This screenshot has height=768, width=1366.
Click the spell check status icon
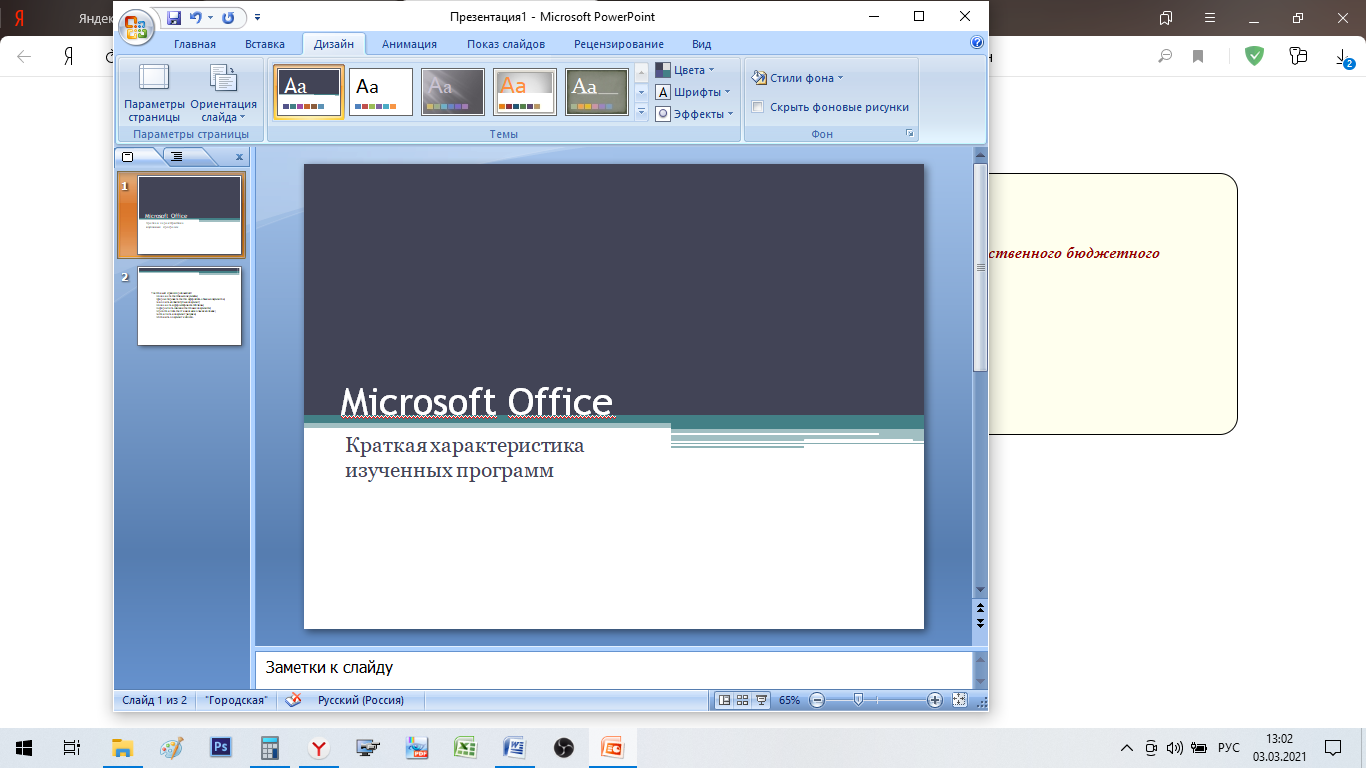[293, 700]
